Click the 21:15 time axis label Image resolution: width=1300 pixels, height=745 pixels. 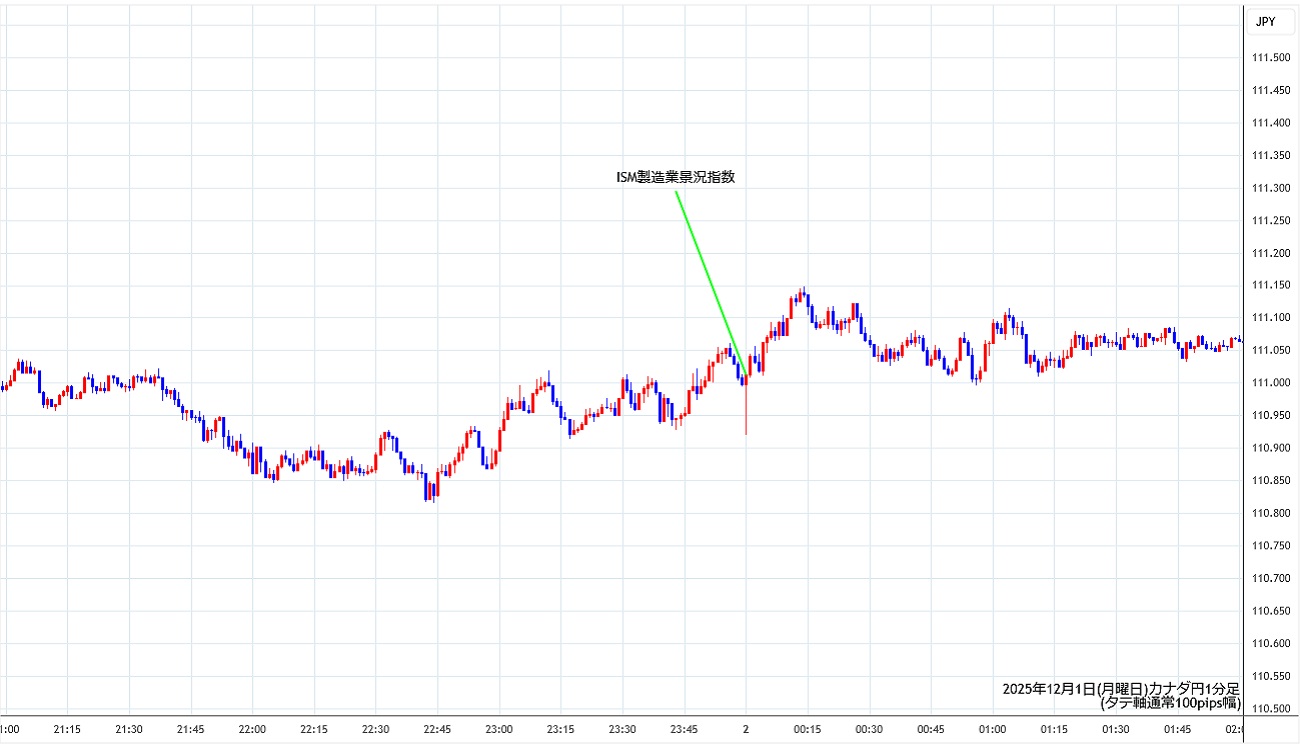[67, 729]
